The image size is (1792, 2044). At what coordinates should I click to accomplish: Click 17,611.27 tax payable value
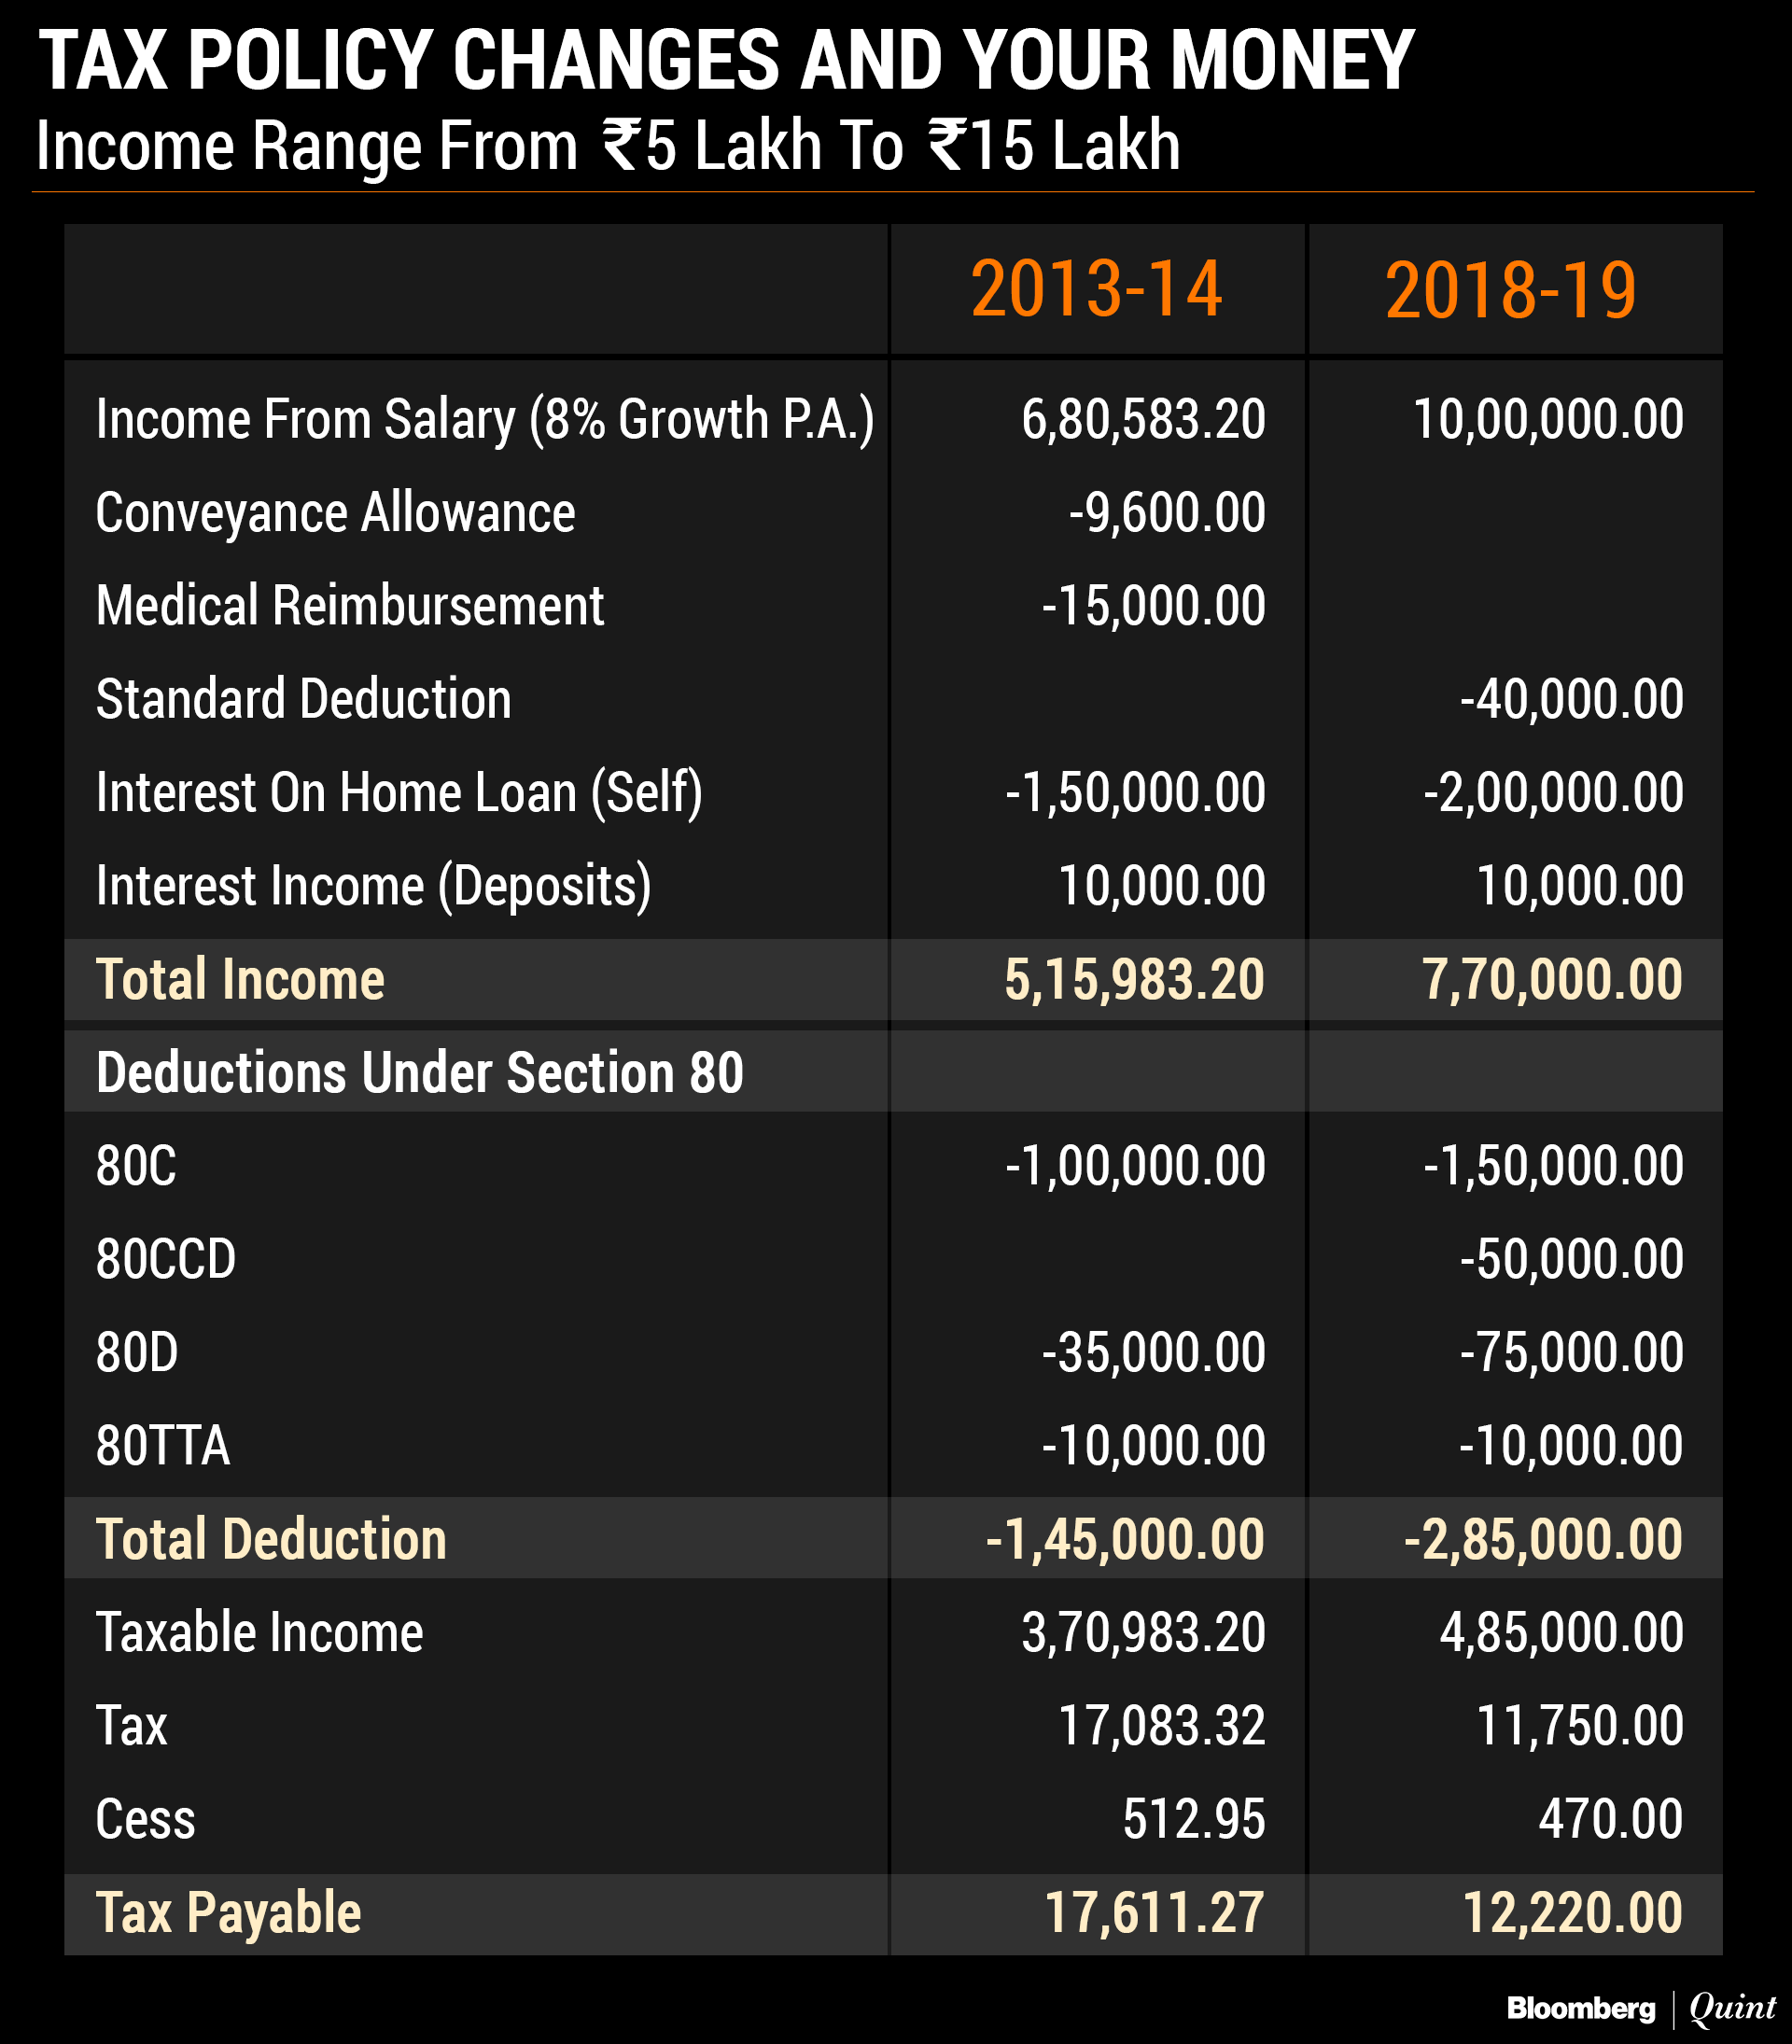(1154, 1913)
